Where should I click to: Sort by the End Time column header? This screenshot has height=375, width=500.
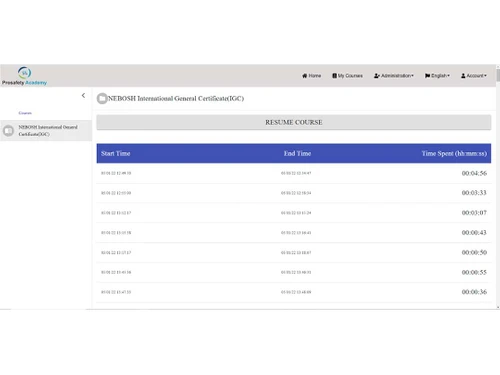(297, 153)
